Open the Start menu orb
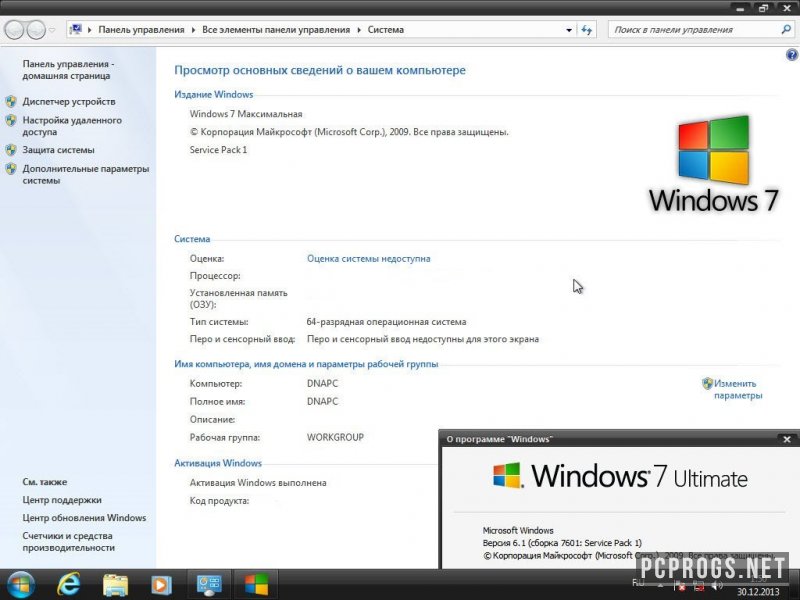Image resolution: width=800 pixels, height=600 pixels. pyautogui.click(x=20, y=585)
